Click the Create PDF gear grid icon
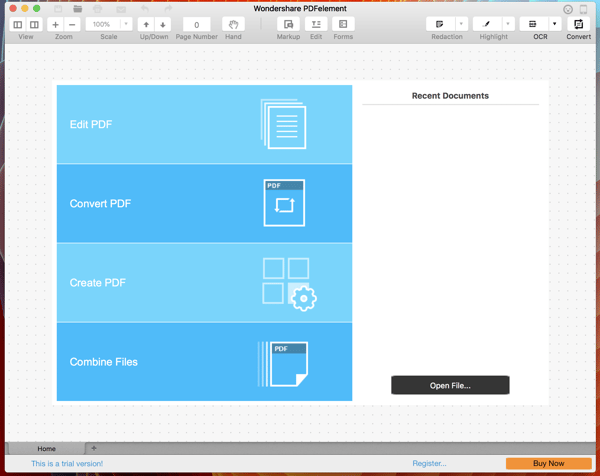 coord(290,284)
